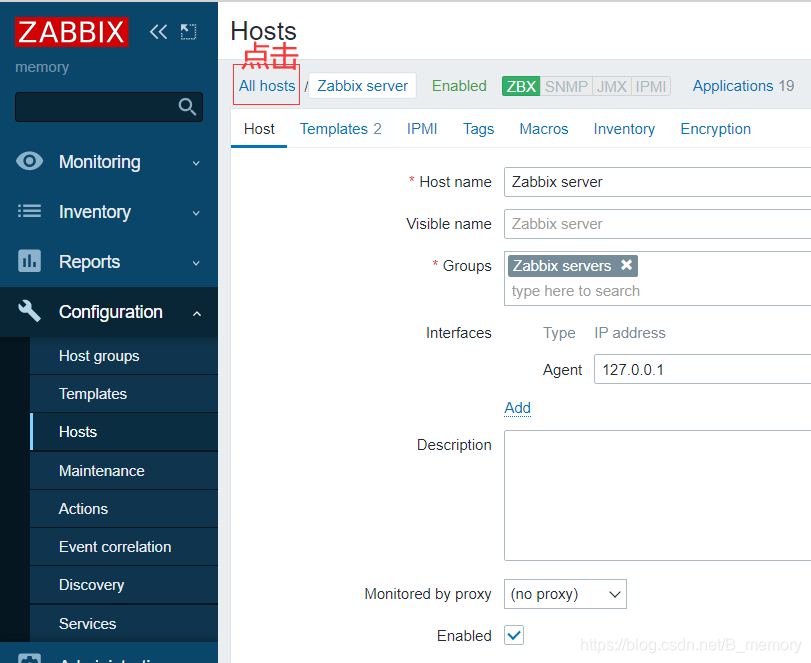The width and height of the screenshot is (811, 663).
Task: Uncheck the Enabled checkbox
Action: 514,635
